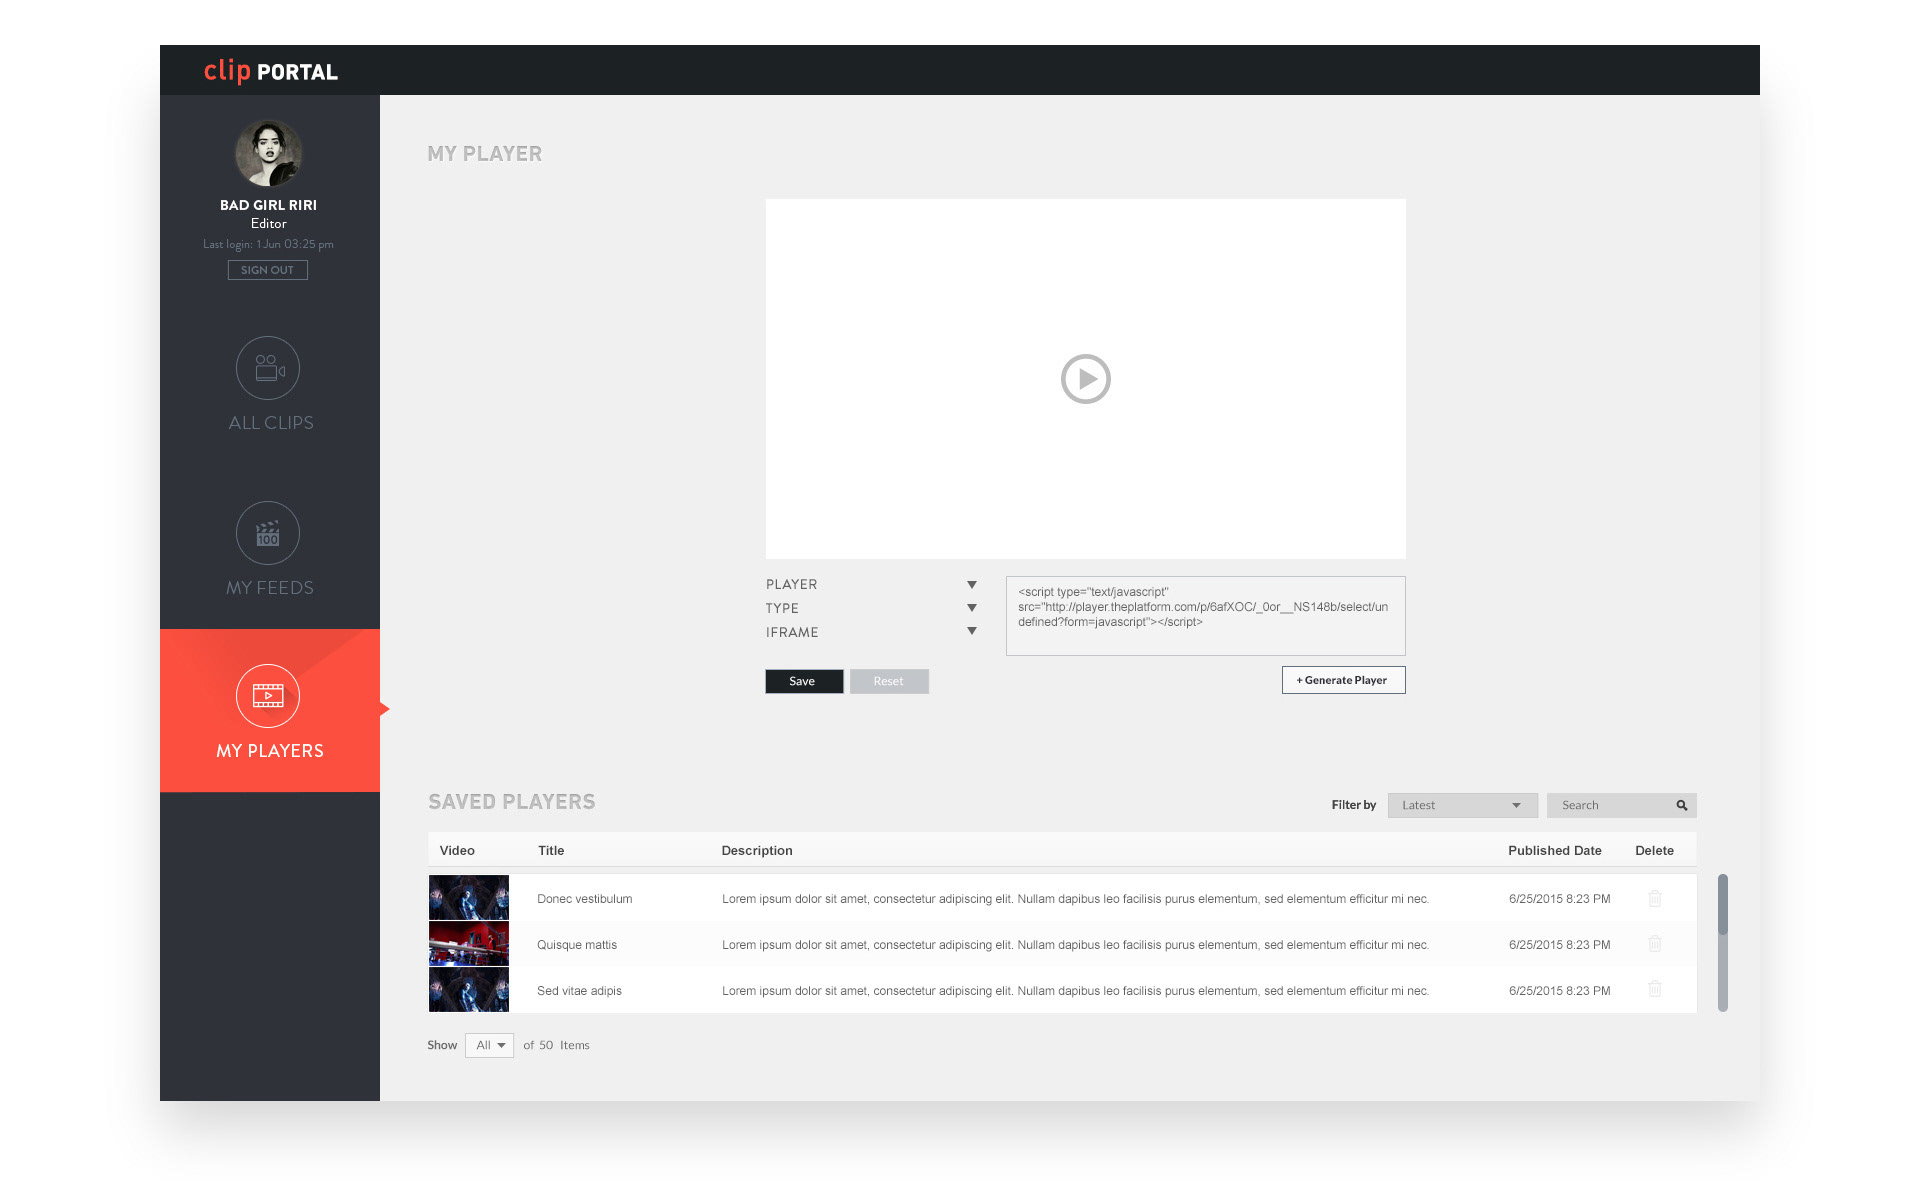Click the 'of 50 Items' text

pos(556,1045)
